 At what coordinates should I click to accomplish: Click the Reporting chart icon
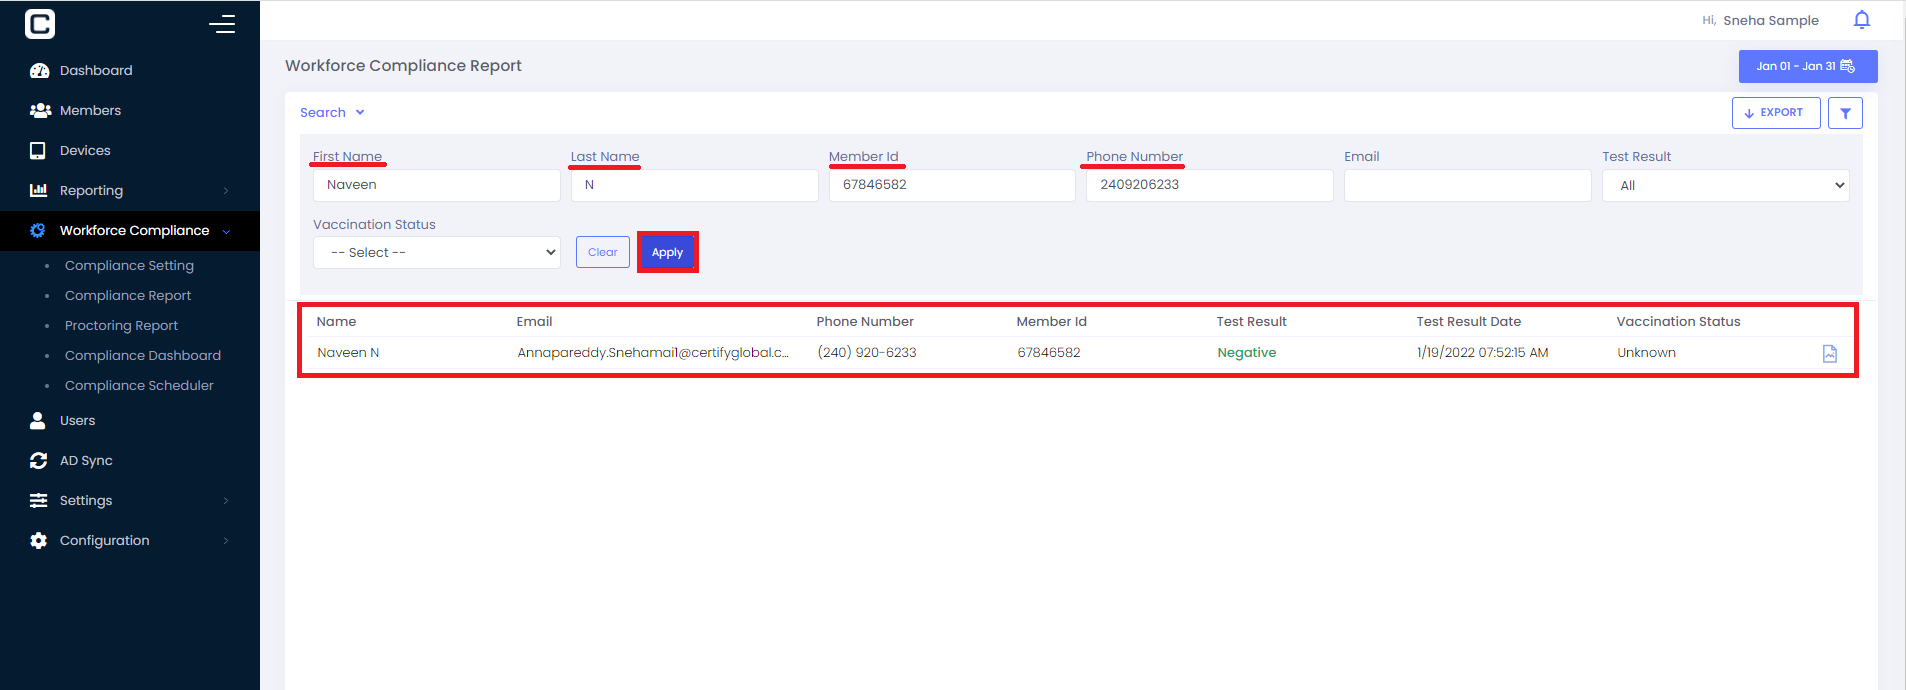point(39,190)
